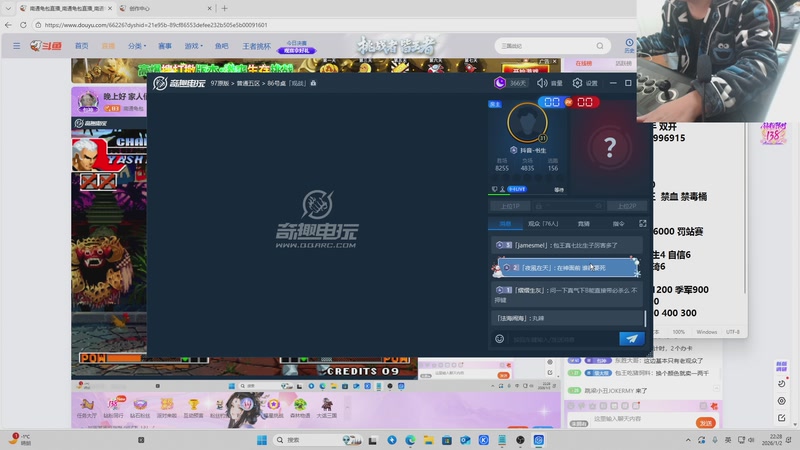Switch to 观众 [76人] audience tab
This screenshot has height=450, width=800.
pos(543,223)
